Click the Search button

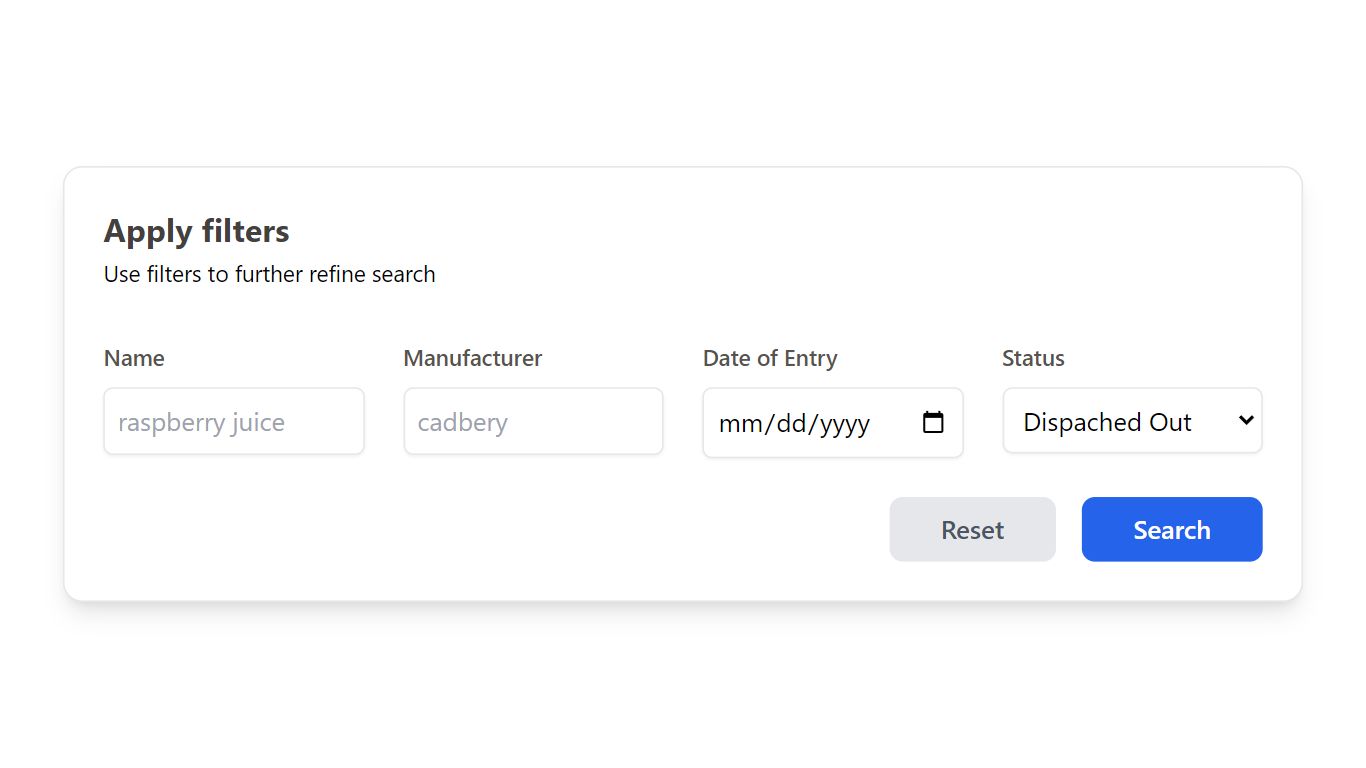1171,529
